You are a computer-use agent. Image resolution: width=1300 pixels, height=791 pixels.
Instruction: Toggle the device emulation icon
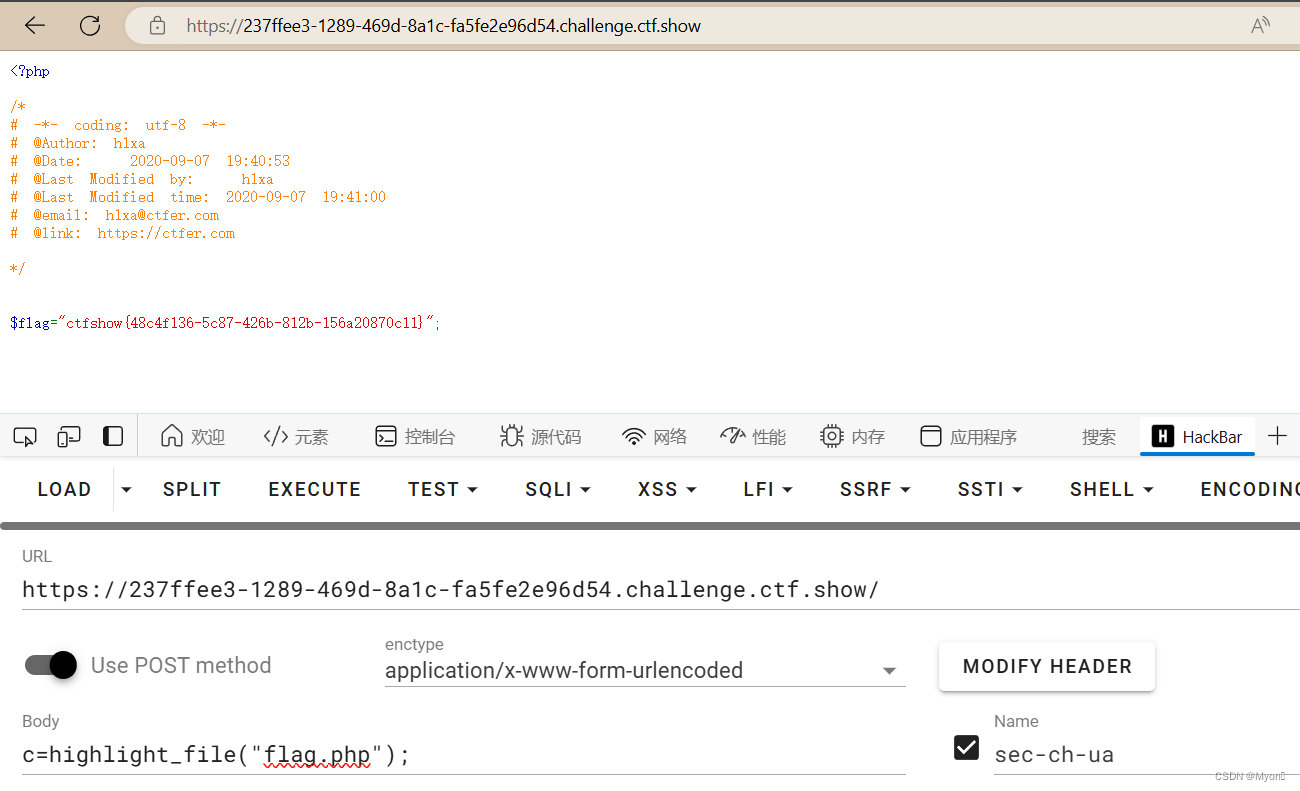68,436
